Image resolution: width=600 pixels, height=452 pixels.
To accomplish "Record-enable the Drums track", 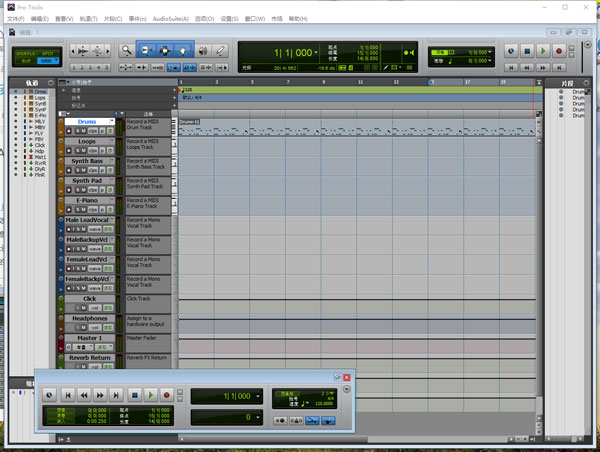I will coord(70,130).
